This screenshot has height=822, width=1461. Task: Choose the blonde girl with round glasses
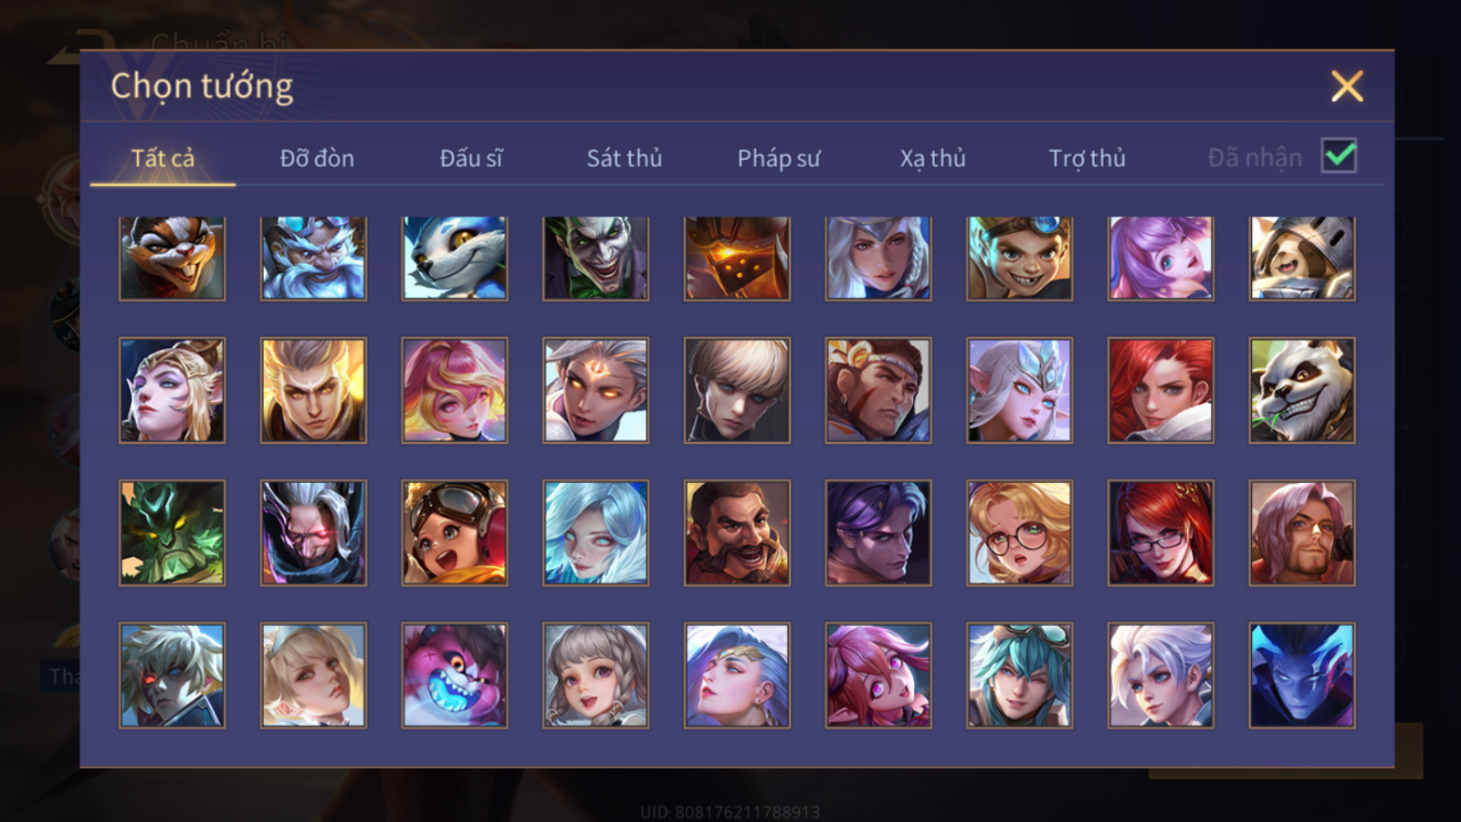[1020, 533]
